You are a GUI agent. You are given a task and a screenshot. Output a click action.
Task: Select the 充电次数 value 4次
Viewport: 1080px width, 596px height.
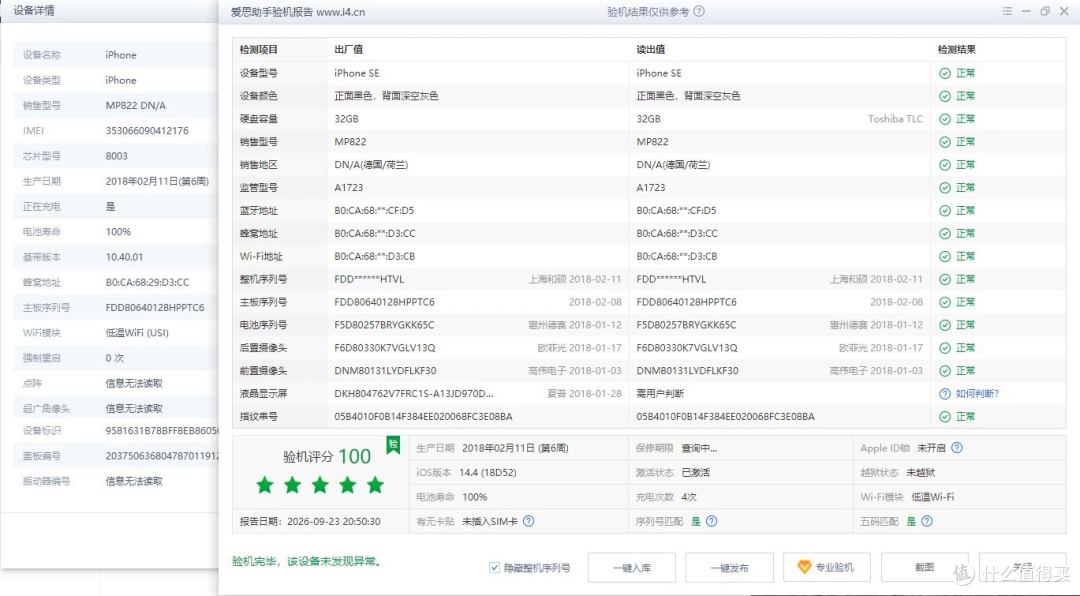click(x=689, y=497)
